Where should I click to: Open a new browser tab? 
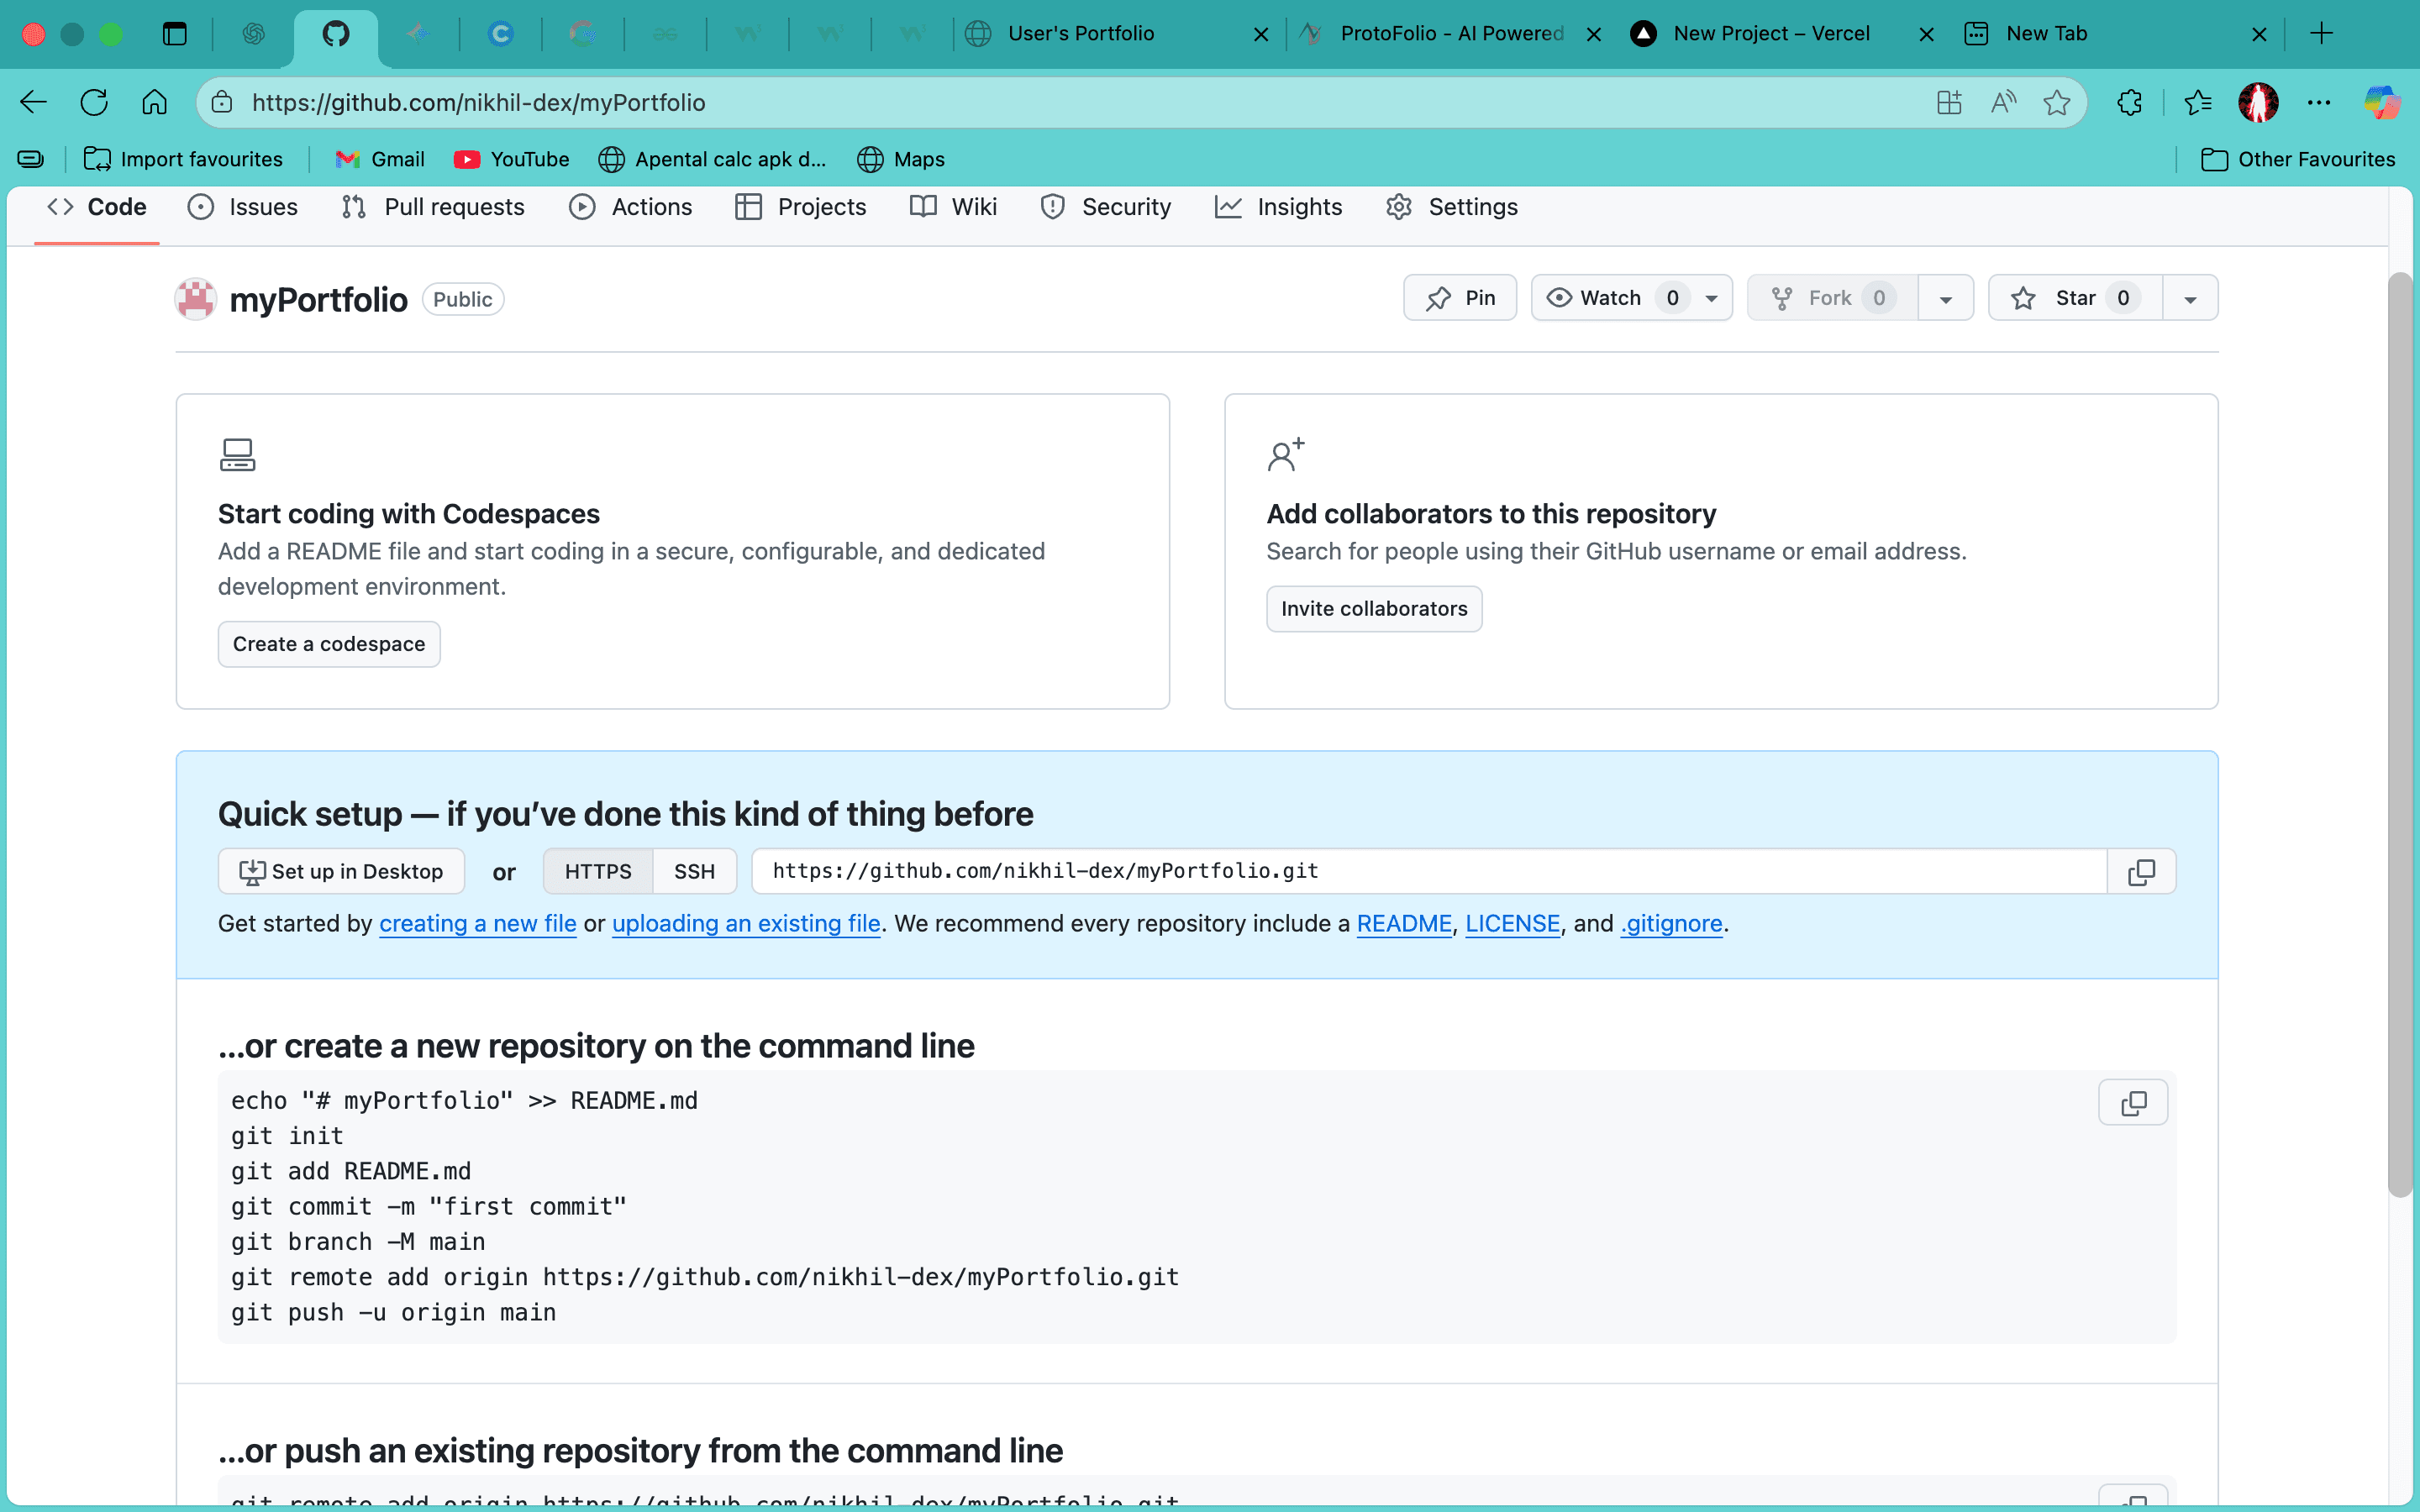pos(2322,34)
